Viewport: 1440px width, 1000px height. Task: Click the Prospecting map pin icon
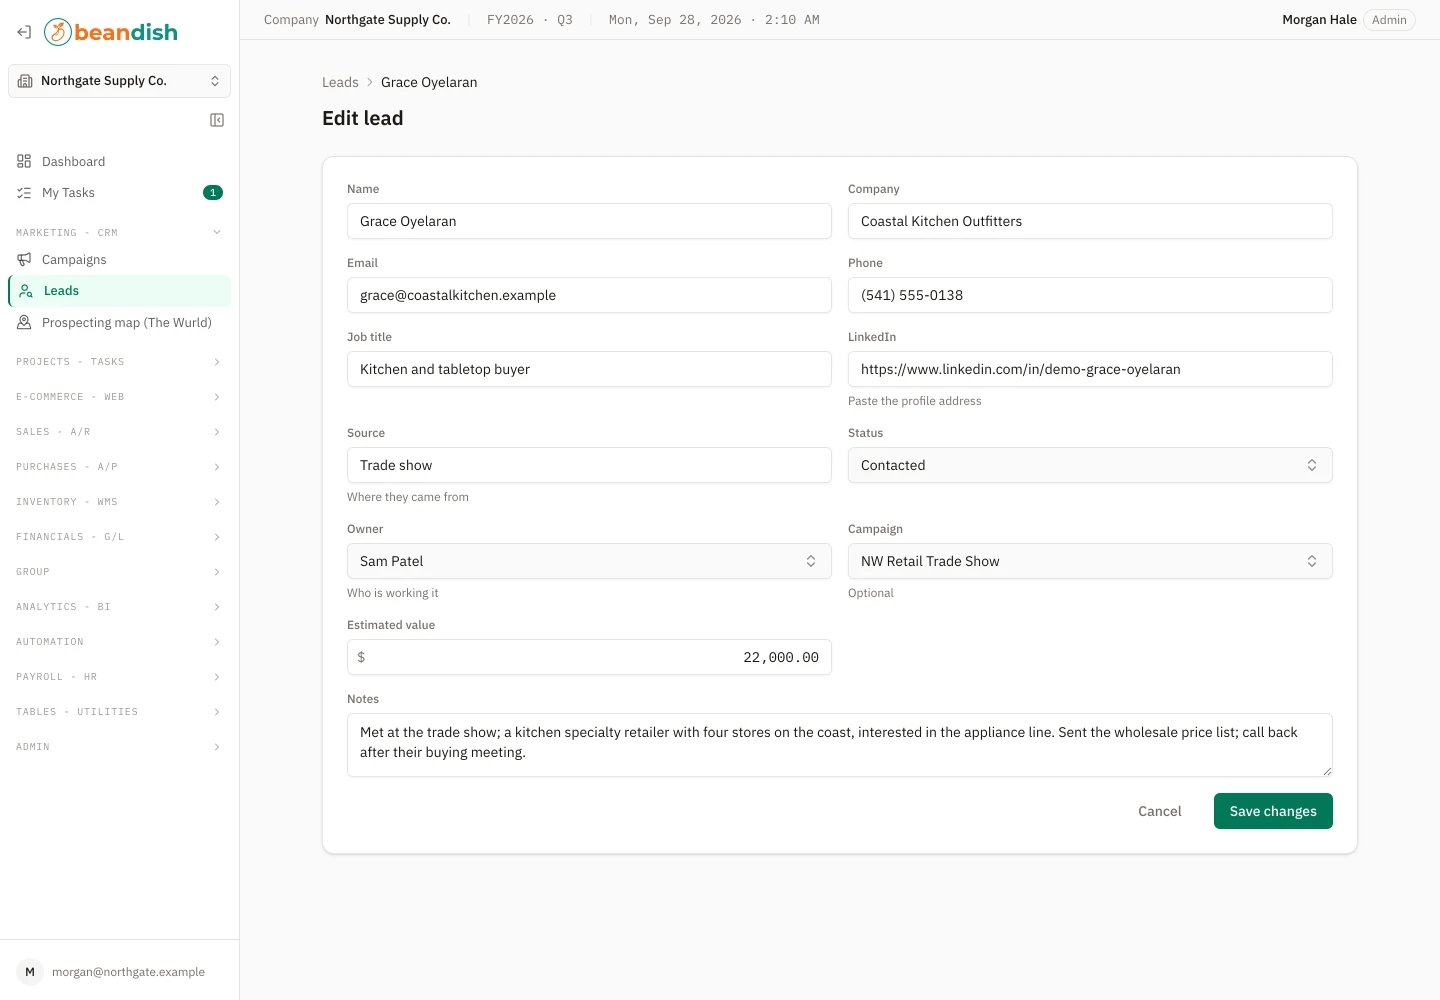[x=24, y=322]
